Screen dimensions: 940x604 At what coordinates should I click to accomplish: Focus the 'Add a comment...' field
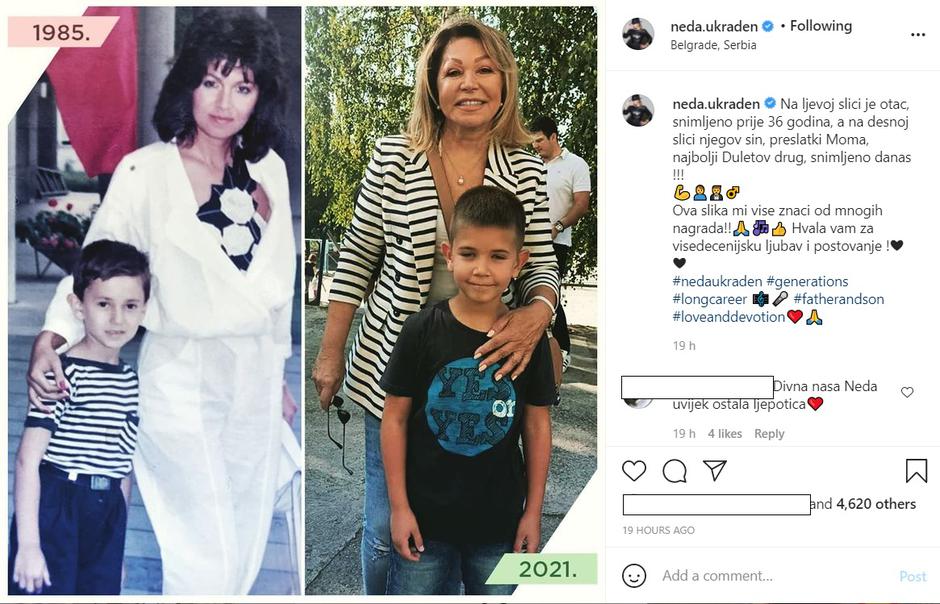773,576
